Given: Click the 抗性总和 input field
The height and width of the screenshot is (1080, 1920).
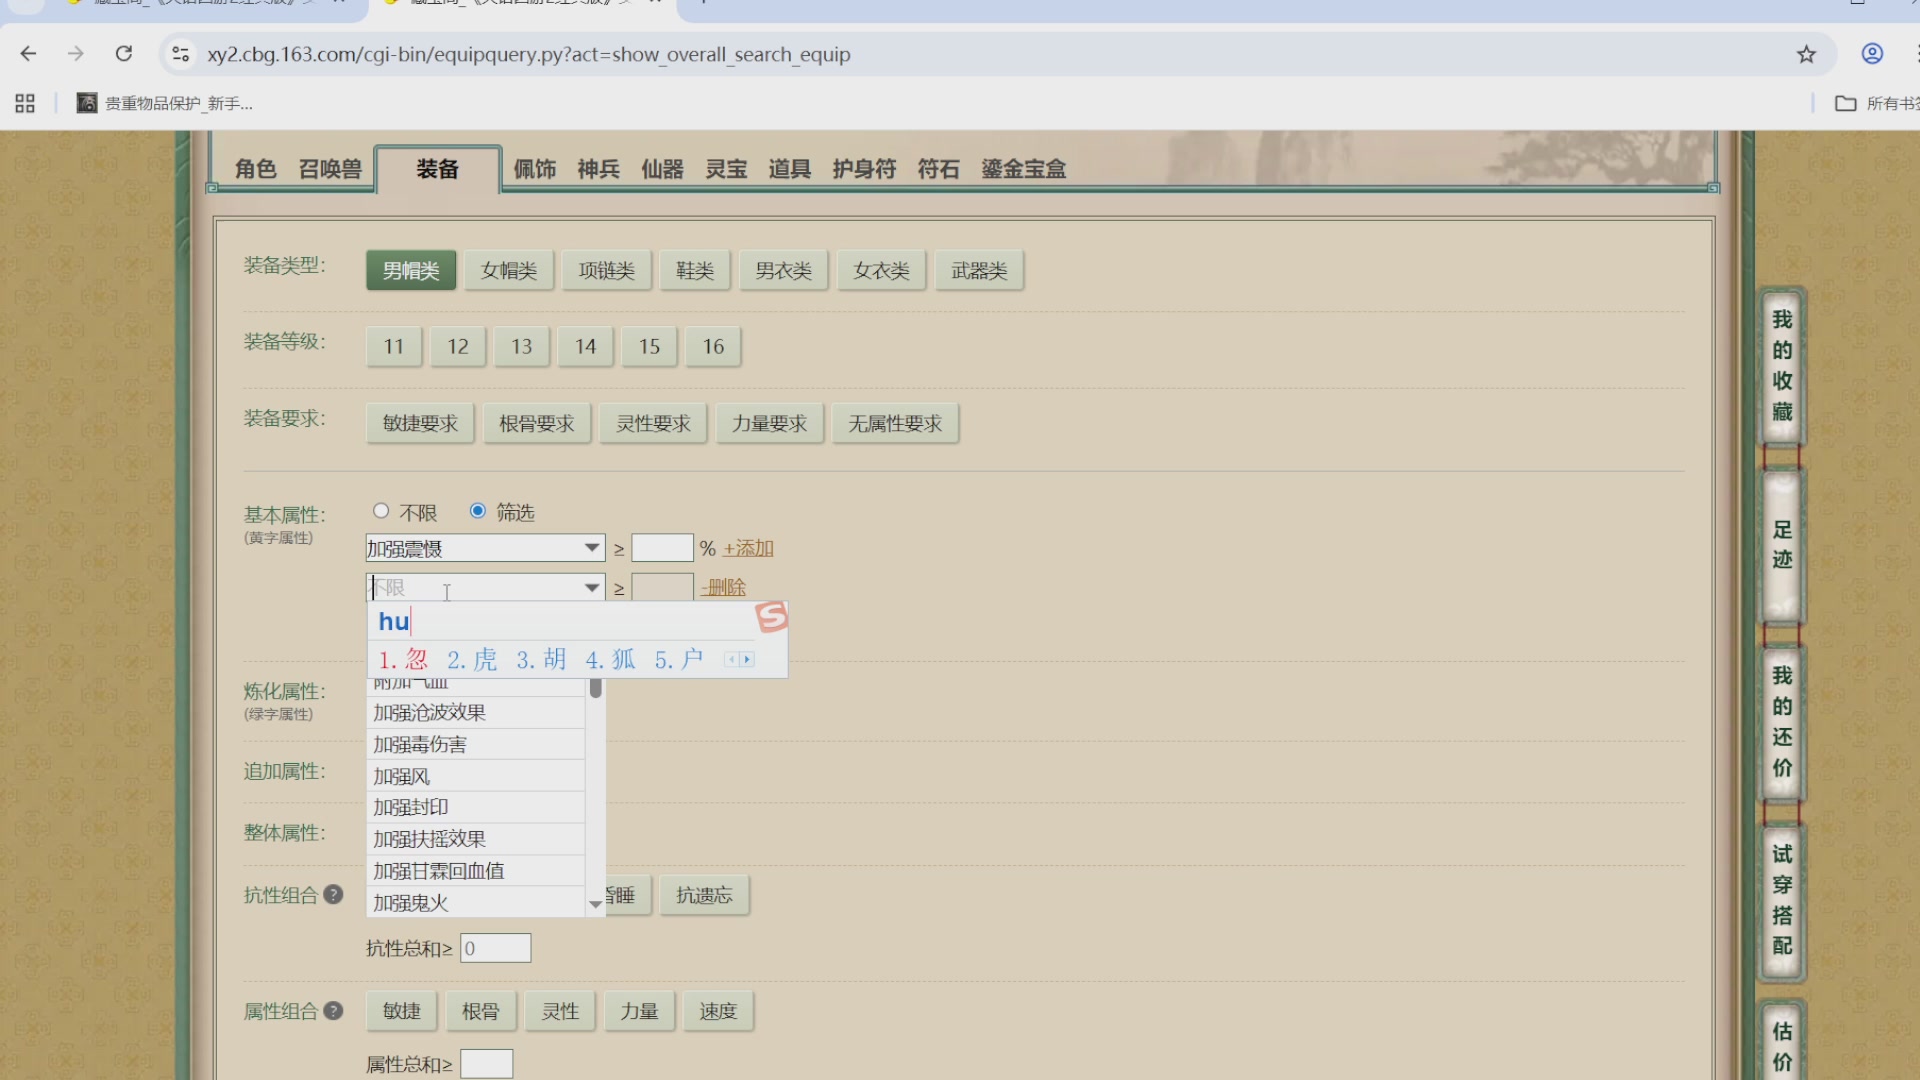Looking at the screenshot, I should 496,948.
